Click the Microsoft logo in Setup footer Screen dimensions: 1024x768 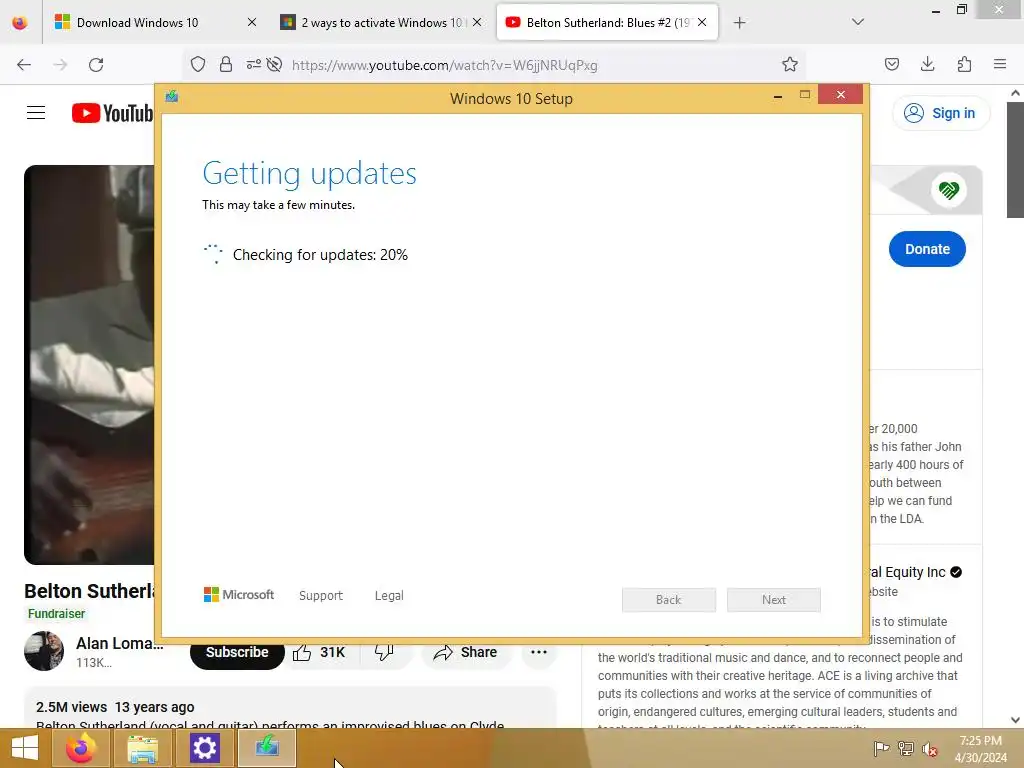(x=239, y=595)
